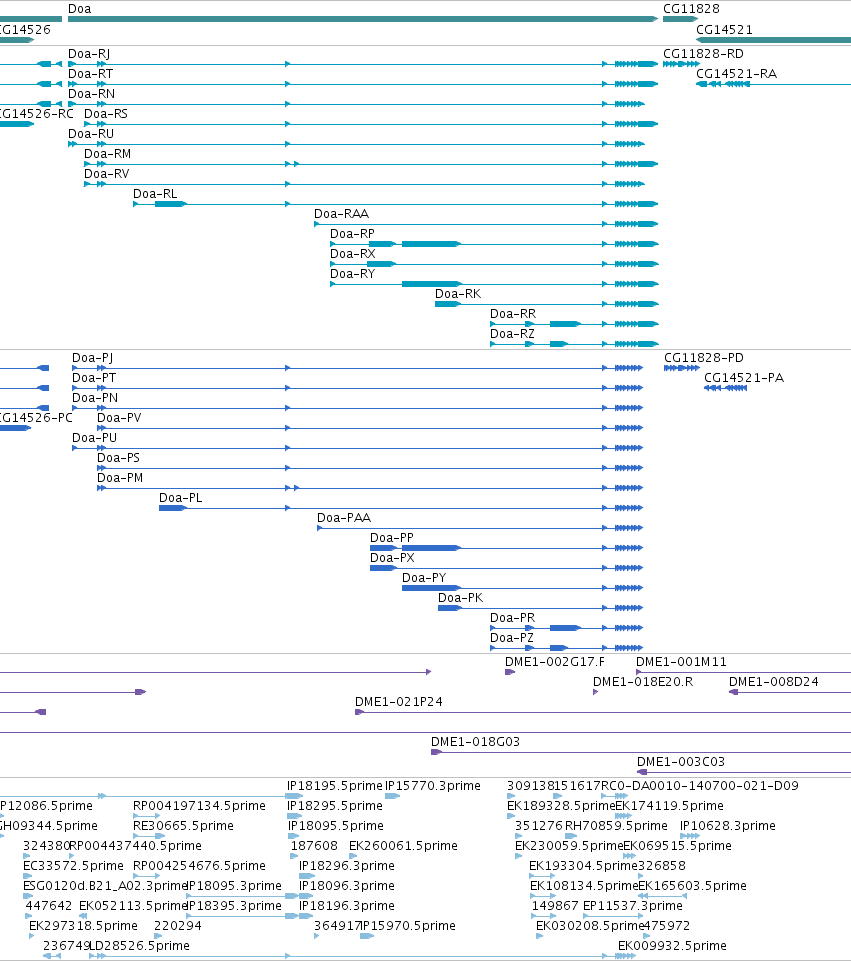This screenshot has height=961, width=851.
Task: Select the RC0-DA0010-140700-021-D09 label
Action: tap(700, 786)
